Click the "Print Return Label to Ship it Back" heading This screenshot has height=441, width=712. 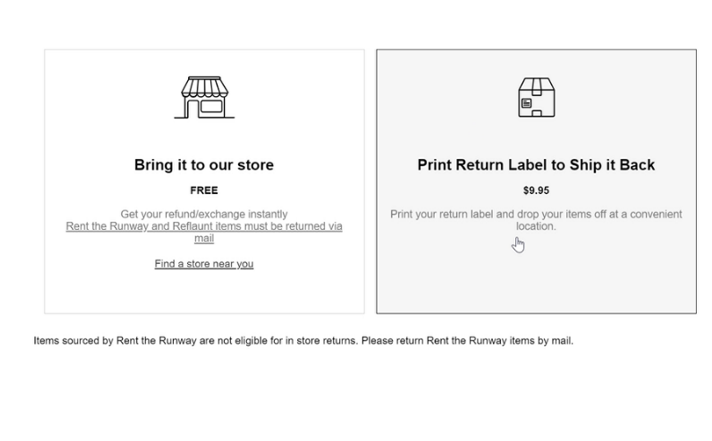(x=536, y=165)
